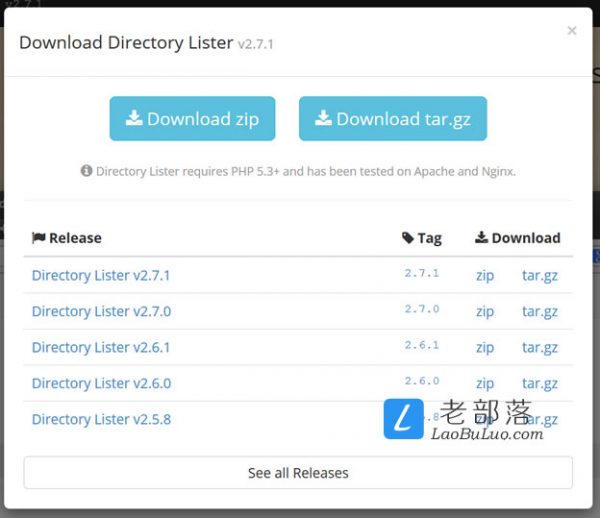This screenshot has width=600, height=518.
Task: Open Directory Lister v2.7.0 release link
Action: pyautogui.click(x=101, y=311)
